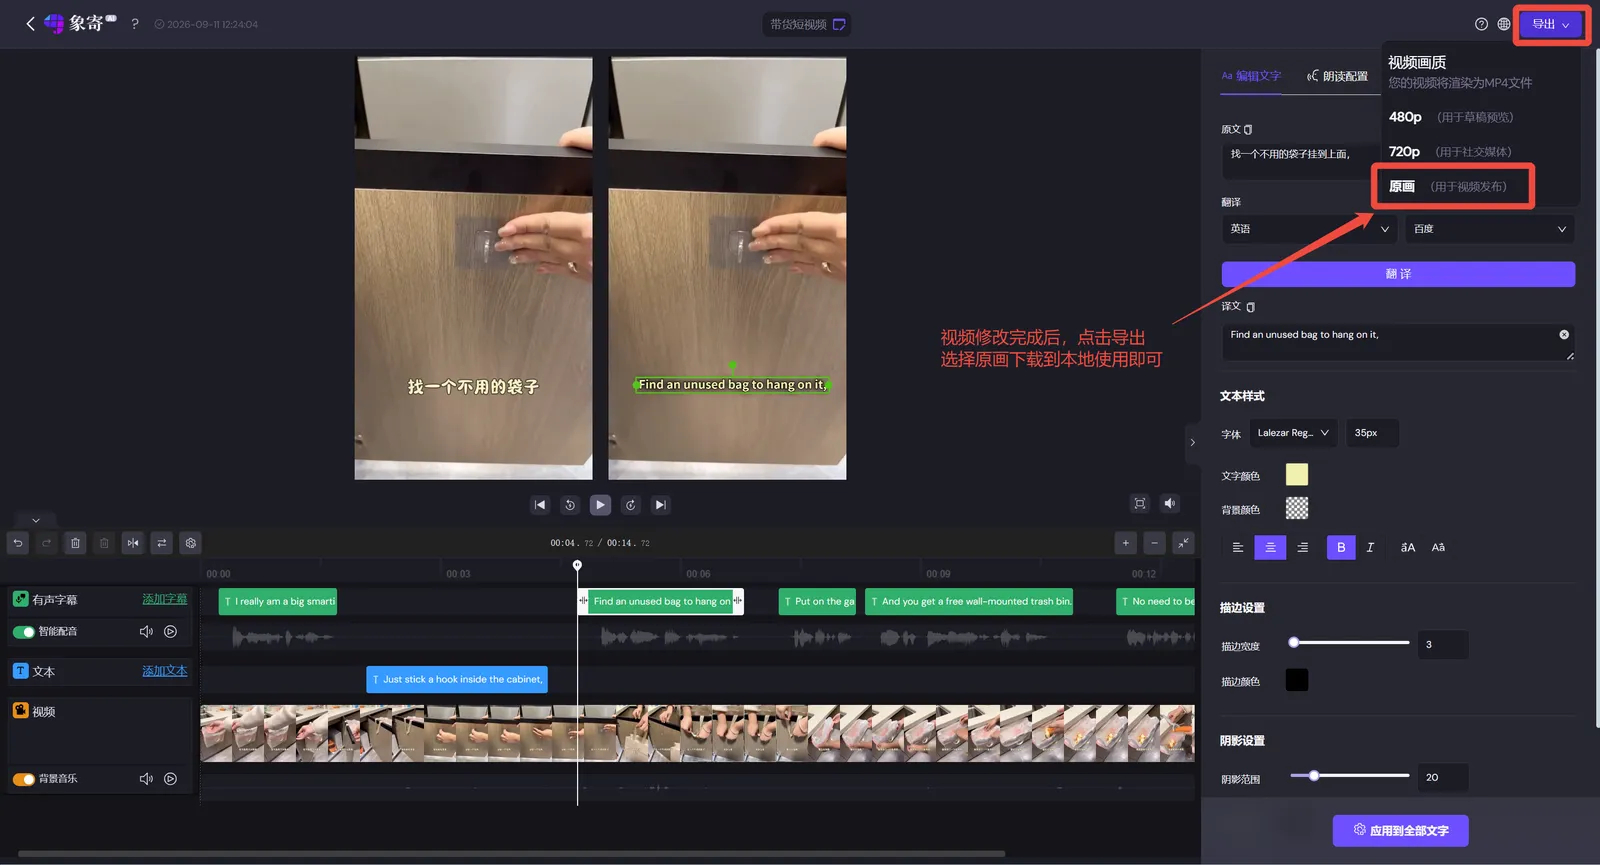Click the undo arrow in the timeline toolbar
This screenshot has width=1600, height=865.
[x=18, y=543]
